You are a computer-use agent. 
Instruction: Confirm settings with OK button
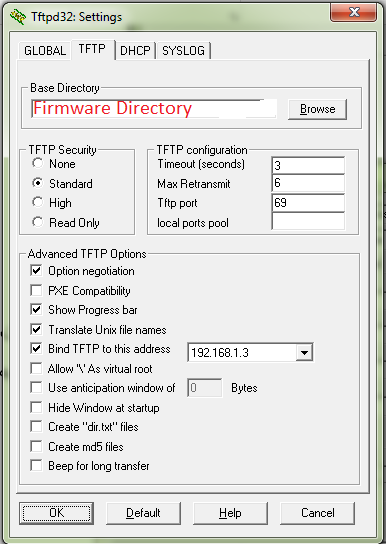pos(57,513)
